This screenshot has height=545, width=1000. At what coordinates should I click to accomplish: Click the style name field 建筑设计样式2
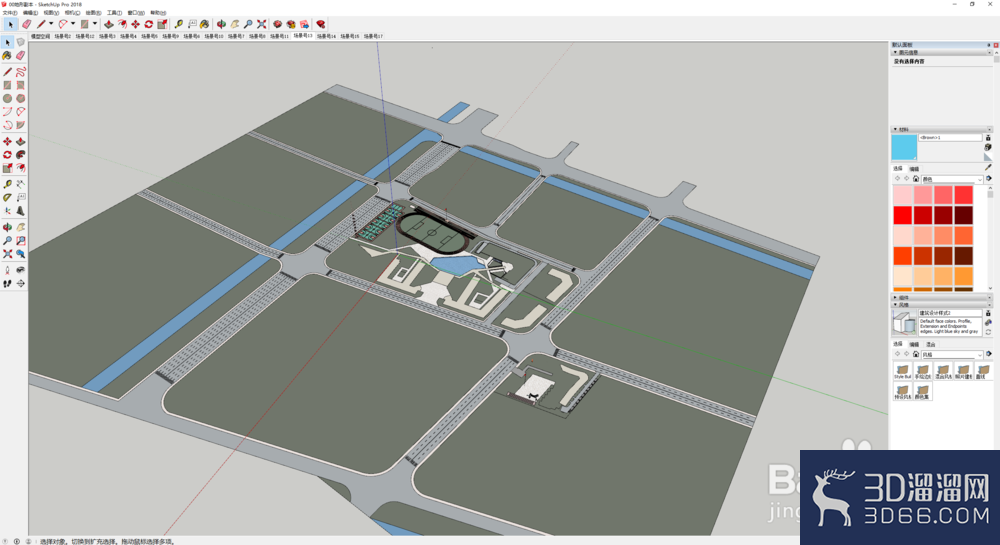(950, 313)
